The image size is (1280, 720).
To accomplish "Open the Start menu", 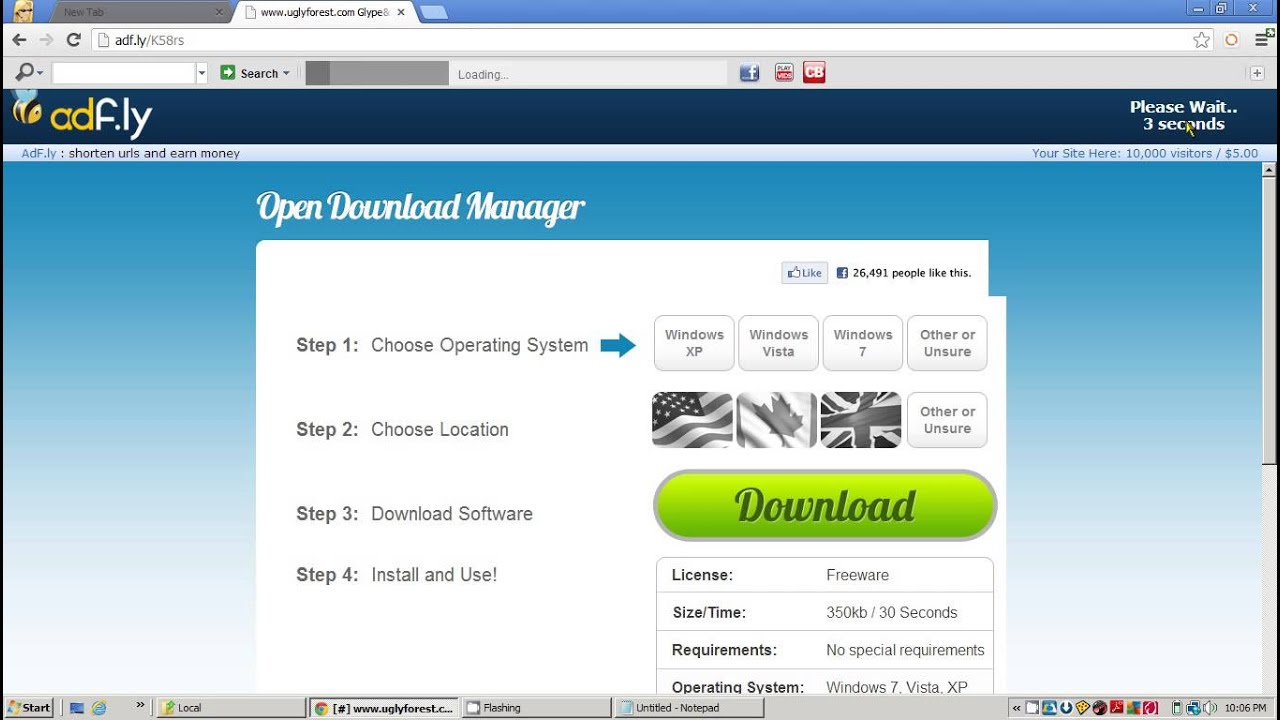I will [x=28, y=708].
